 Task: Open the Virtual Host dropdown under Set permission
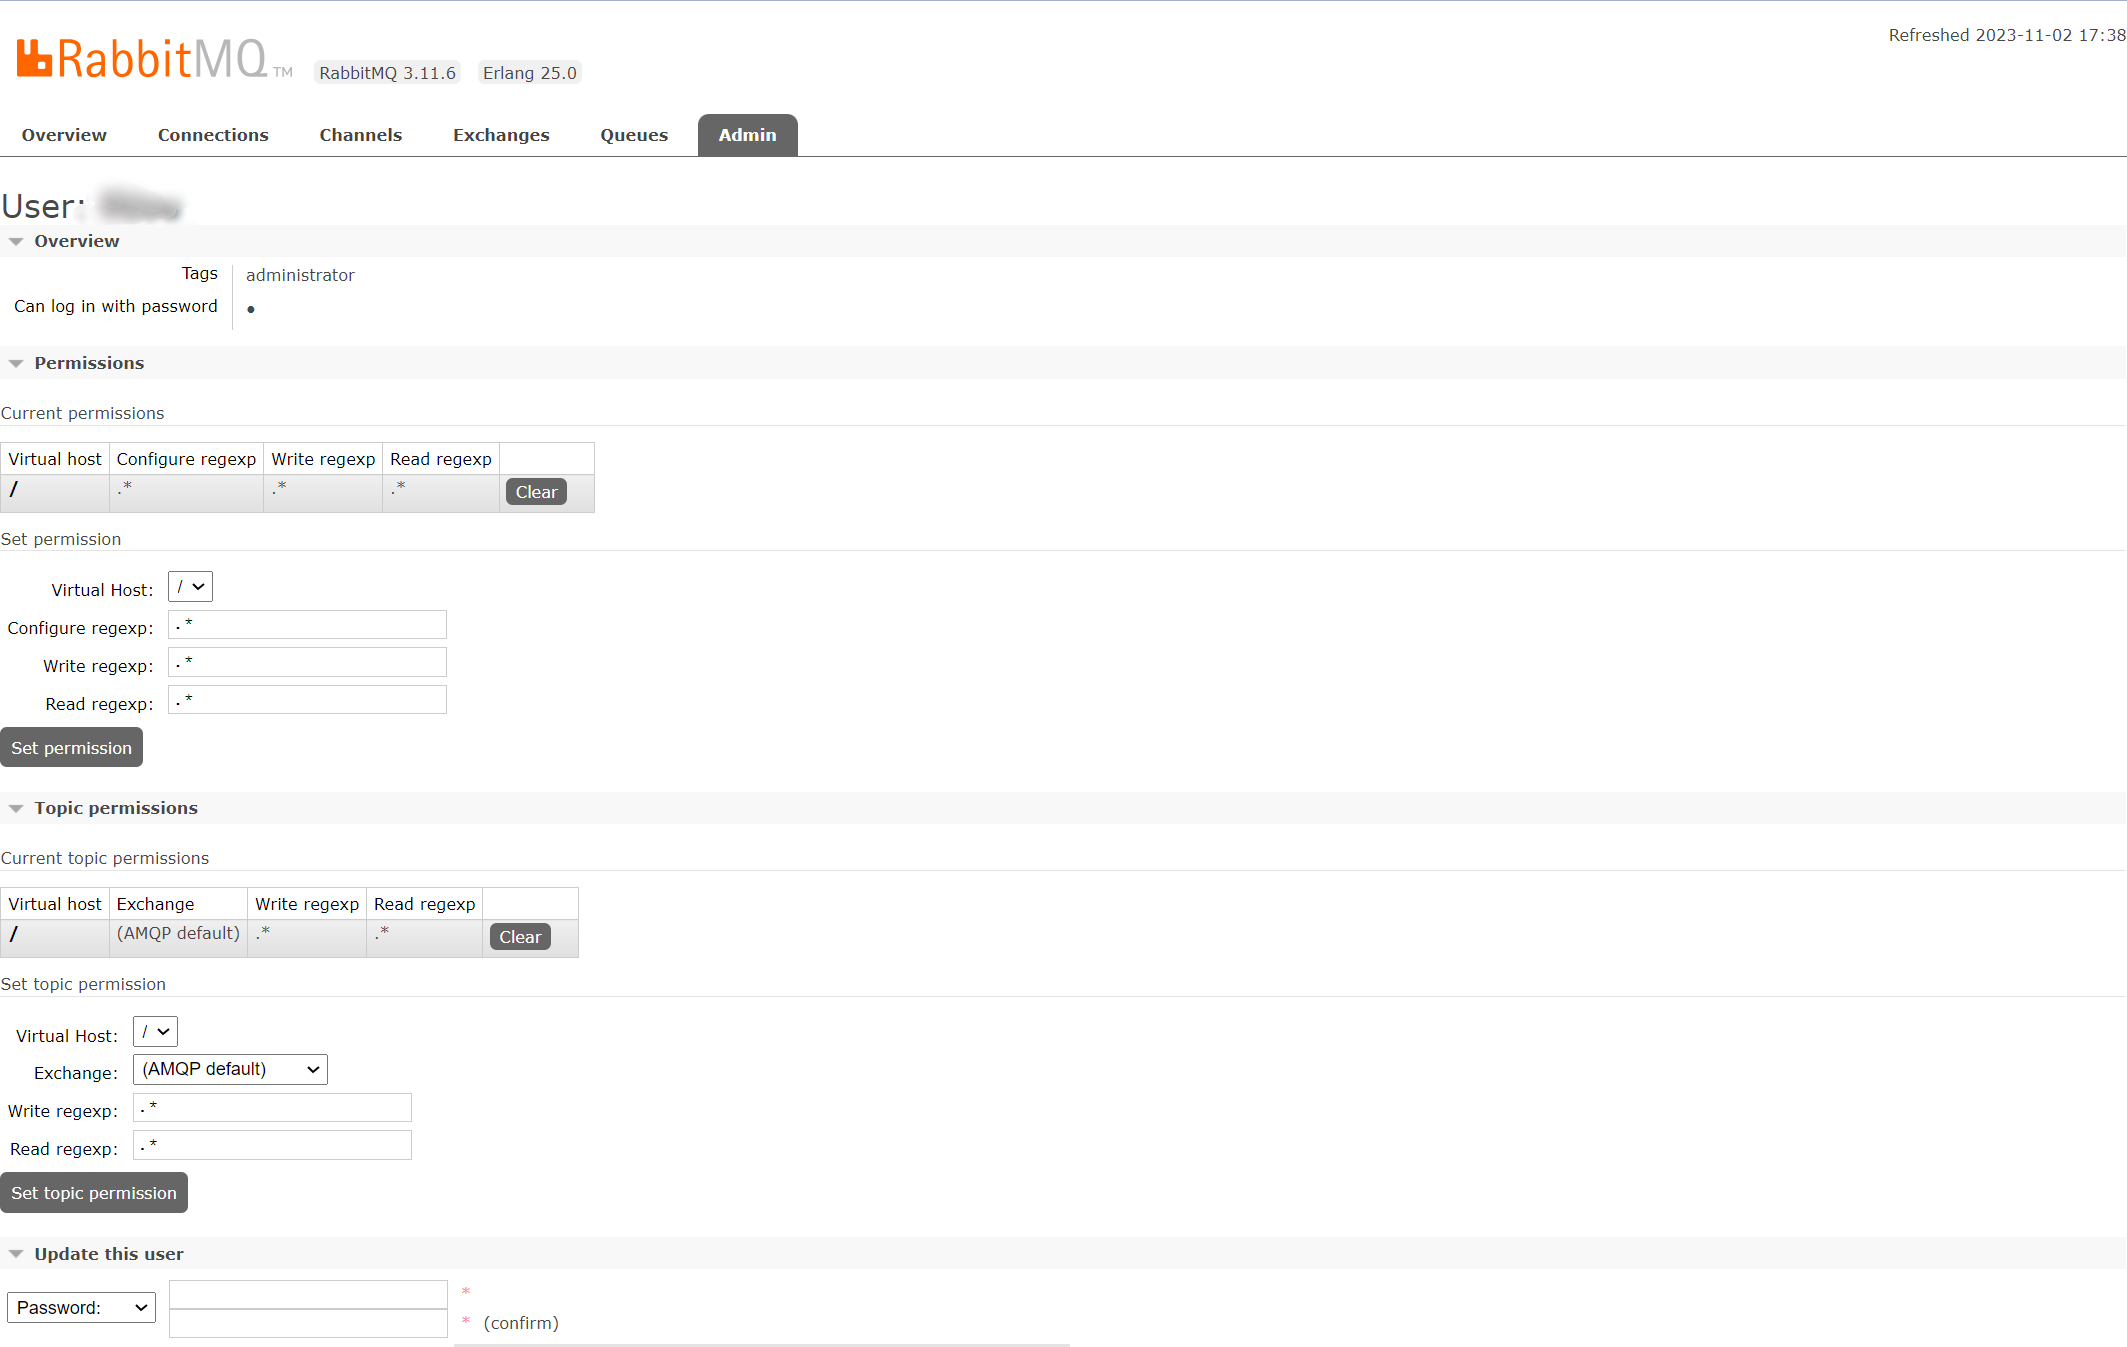click(190, 587)
